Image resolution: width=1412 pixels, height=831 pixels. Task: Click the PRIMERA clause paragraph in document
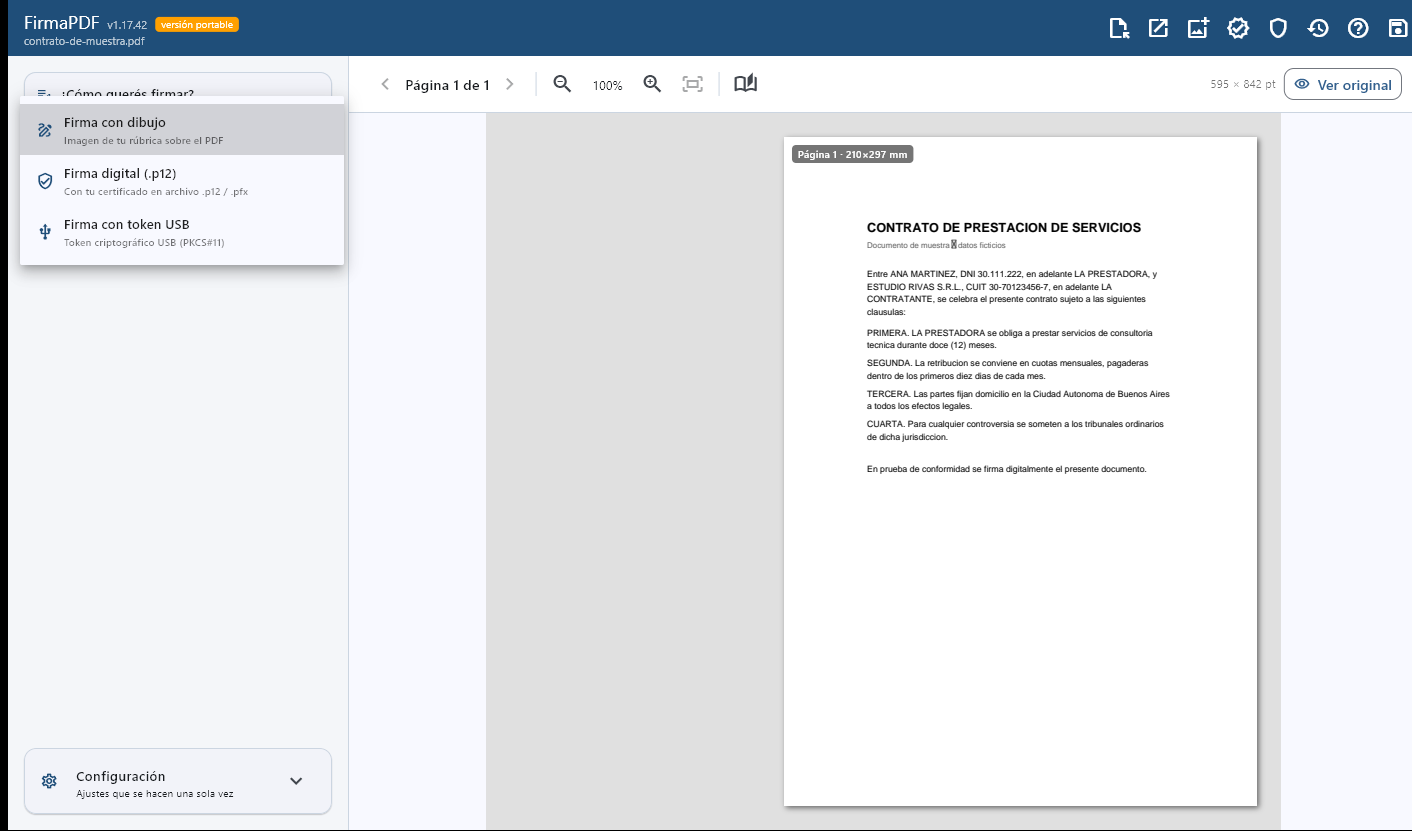tap(1010, 338)
